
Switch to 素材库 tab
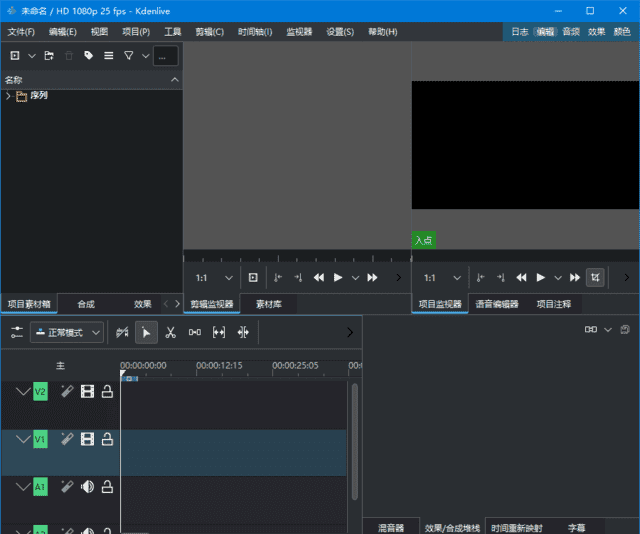[269, 304]
